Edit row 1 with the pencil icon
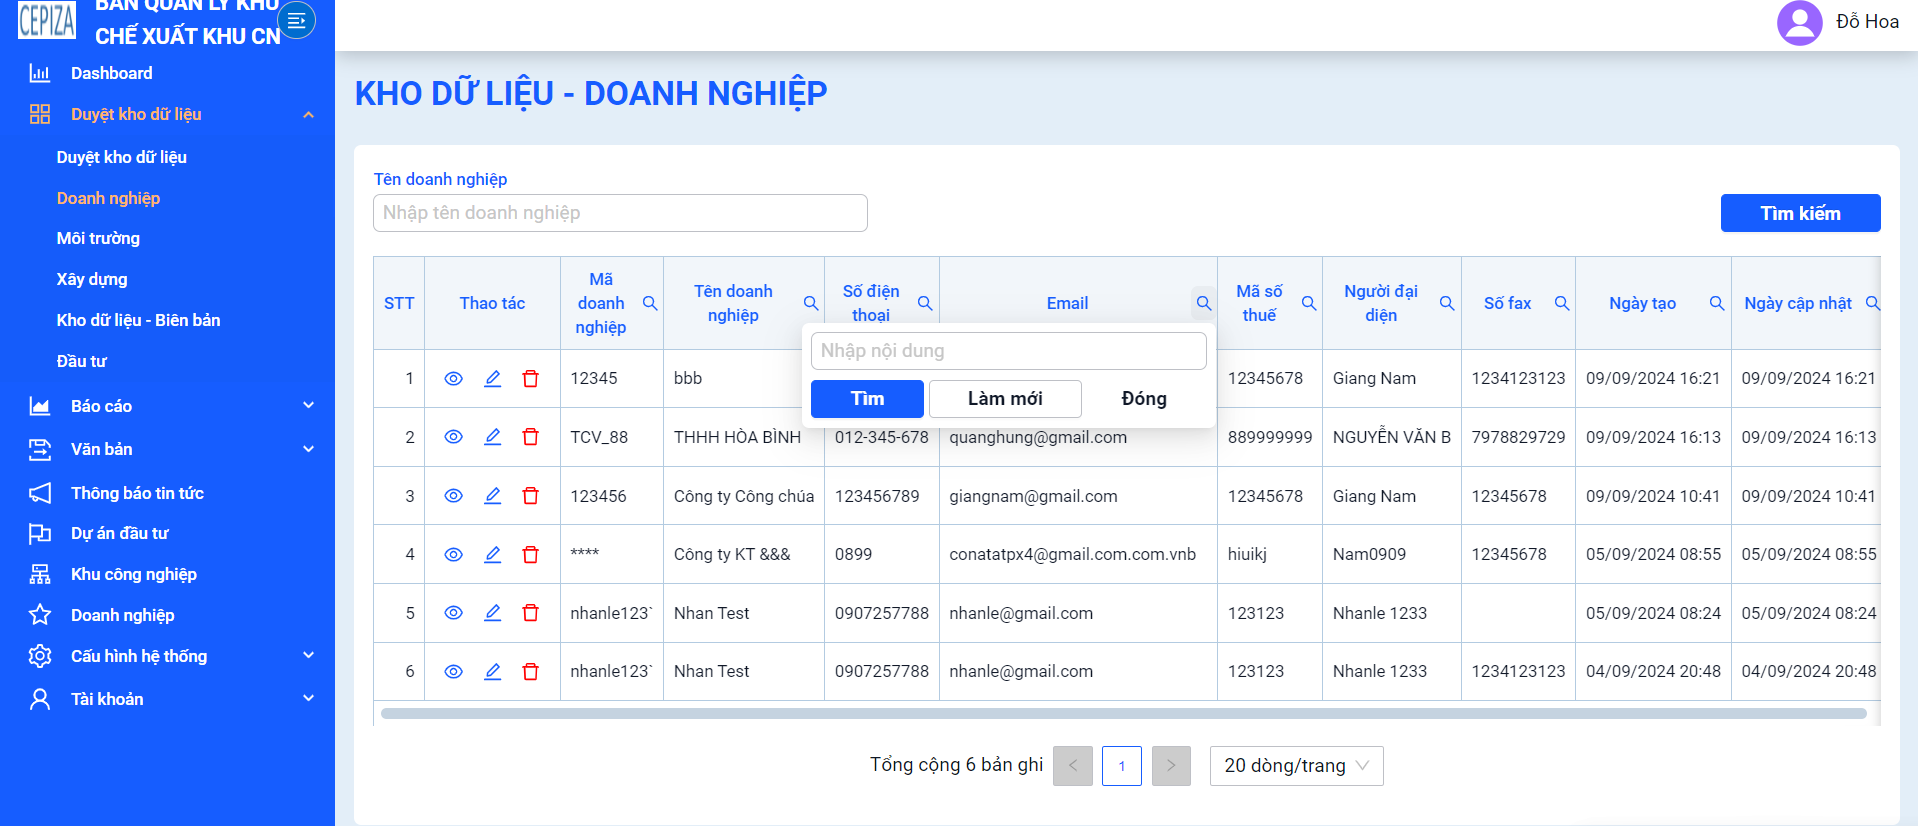1918x826 pixels. tap(493, 378)
